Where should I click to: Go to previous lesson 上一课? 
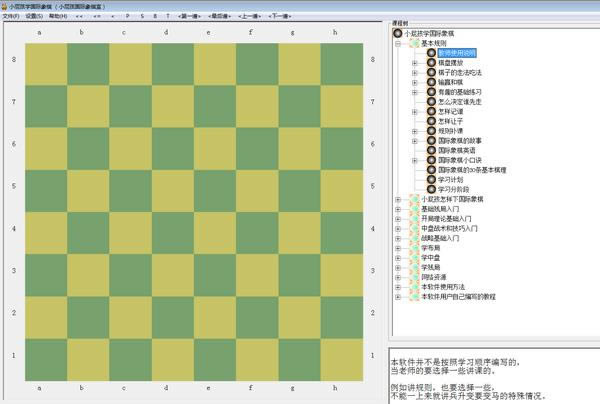pyautogui.click(x=249, y=16)
